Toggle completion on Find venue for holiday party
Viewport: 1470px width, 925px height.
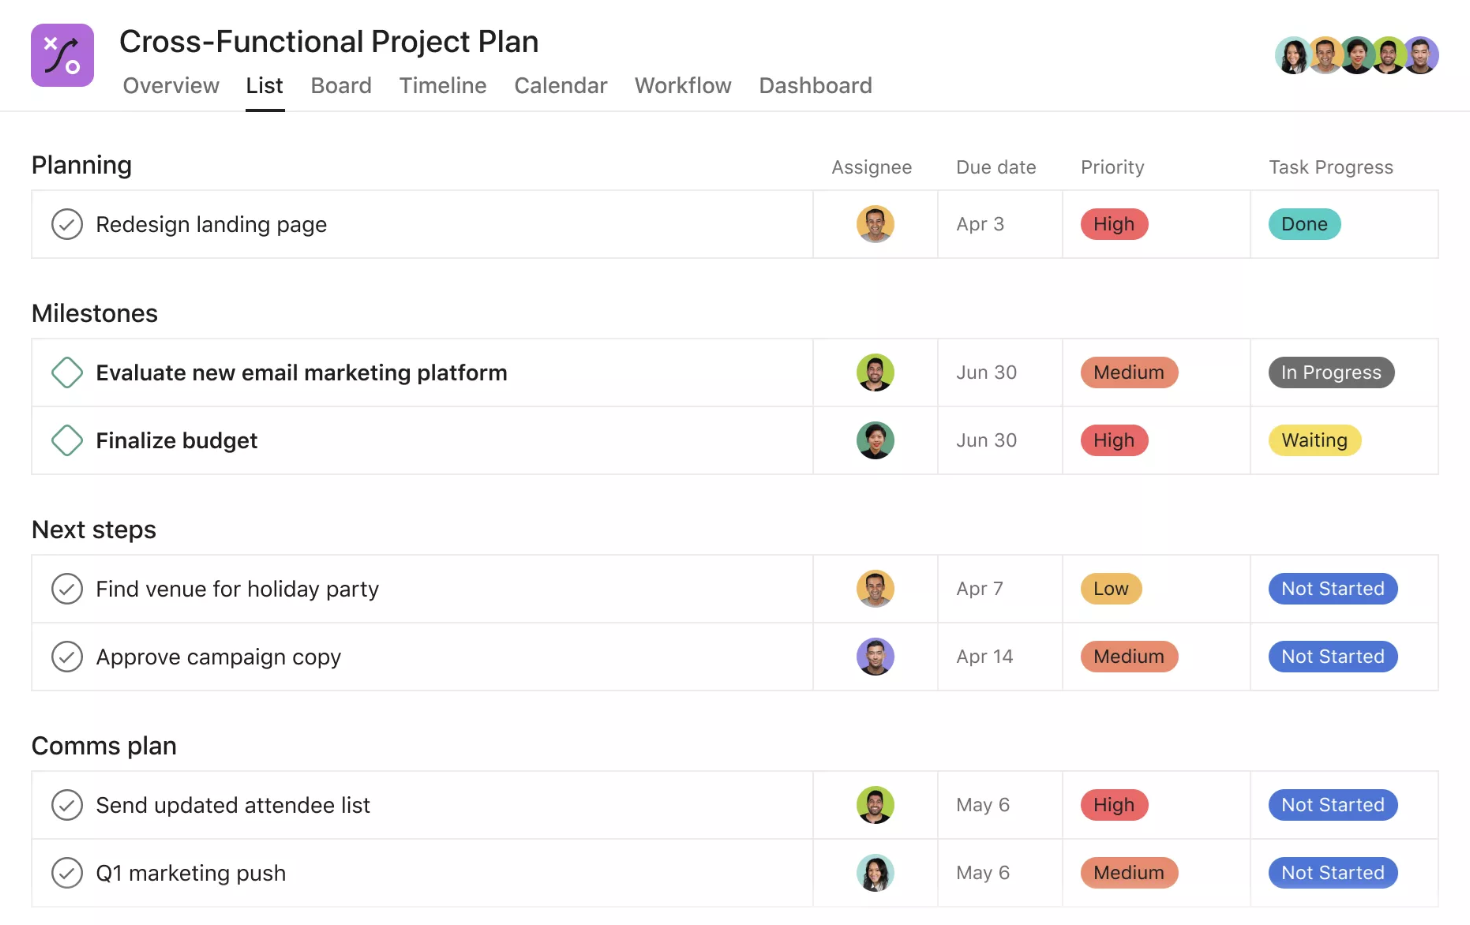click(66, 588)
